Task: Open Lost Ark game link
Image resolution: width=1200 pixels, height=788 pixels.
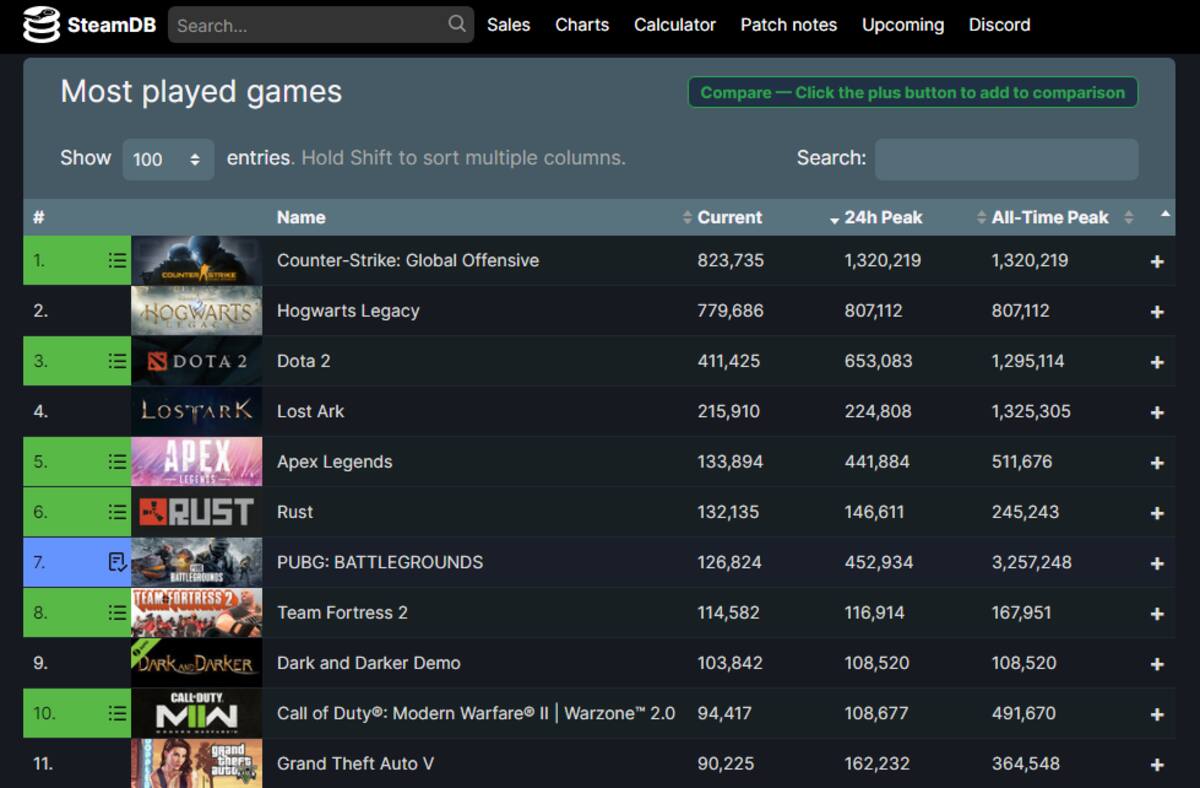Action: tap(311, 411)
